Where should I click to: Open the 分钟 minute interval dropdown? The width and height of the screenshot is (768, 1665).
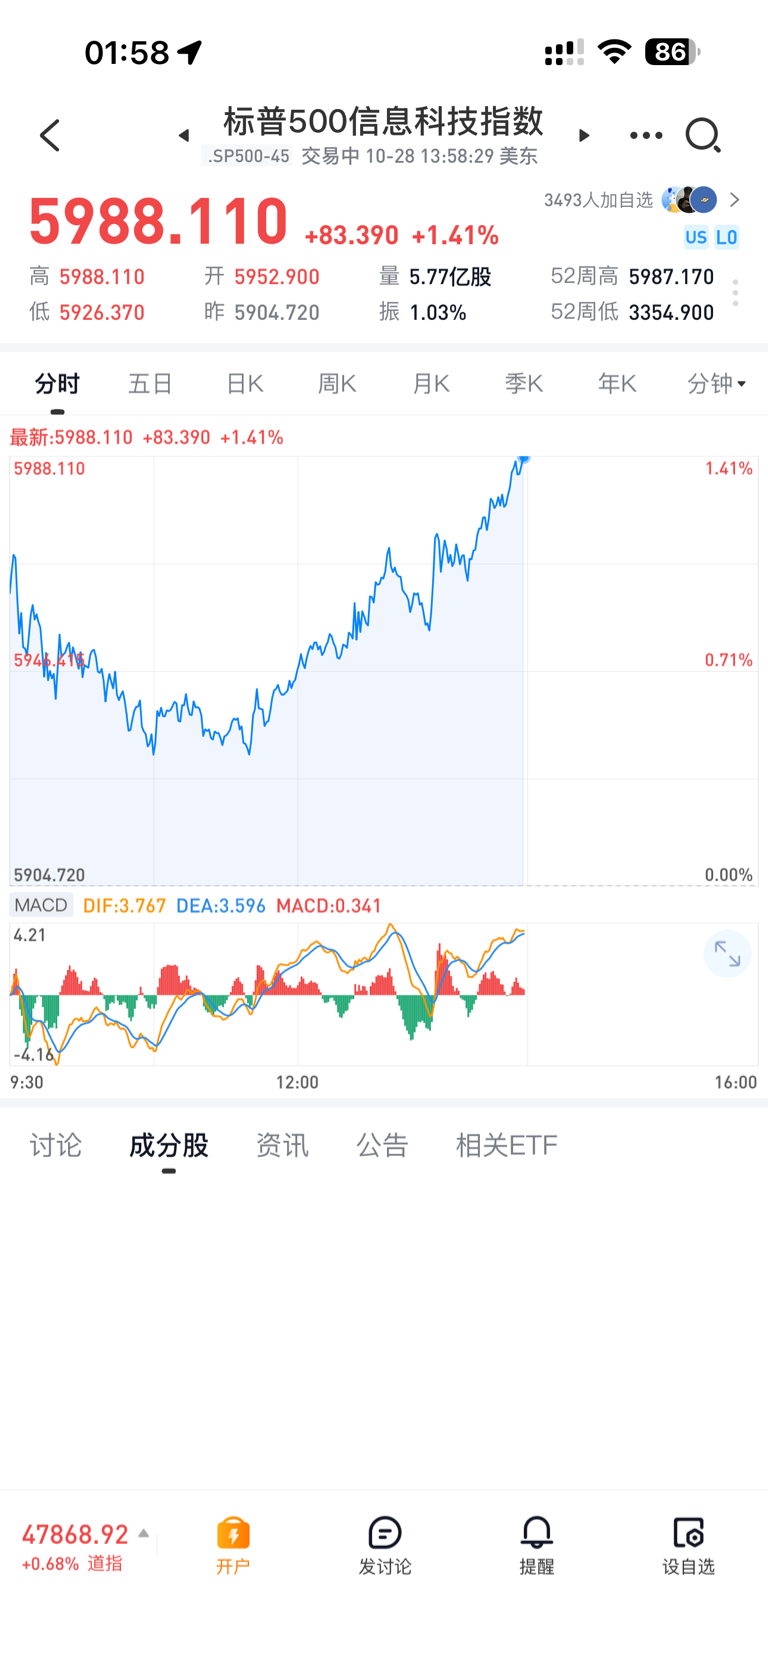click(x=716, y=383)
